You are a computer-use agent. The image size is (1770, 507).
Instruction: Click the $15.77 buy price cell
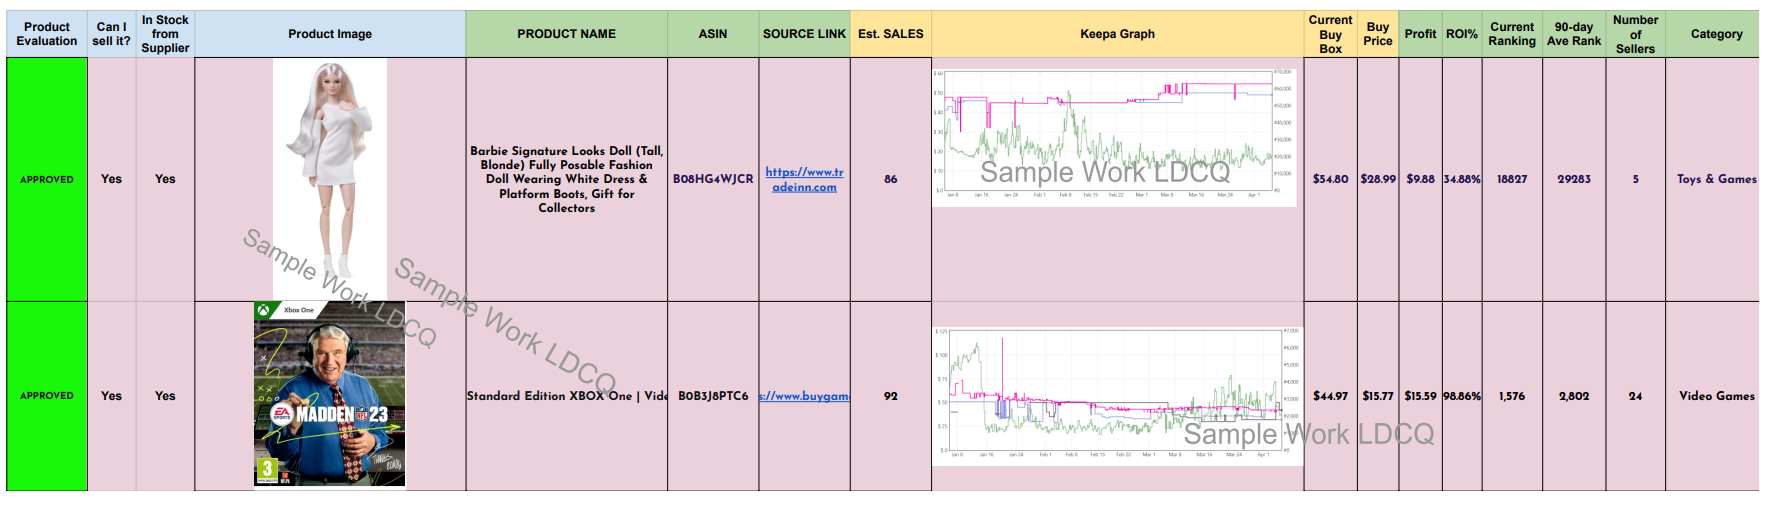click(1378, 396)
